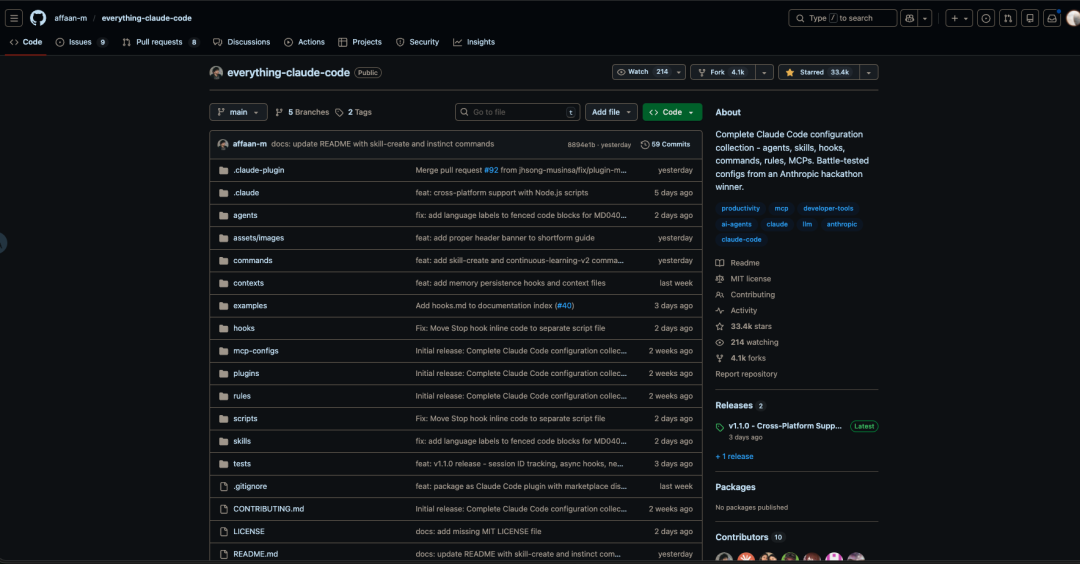The image size is (1080, 564).
Task: Open pull request #92 link
Action: [x=491, y=170]
